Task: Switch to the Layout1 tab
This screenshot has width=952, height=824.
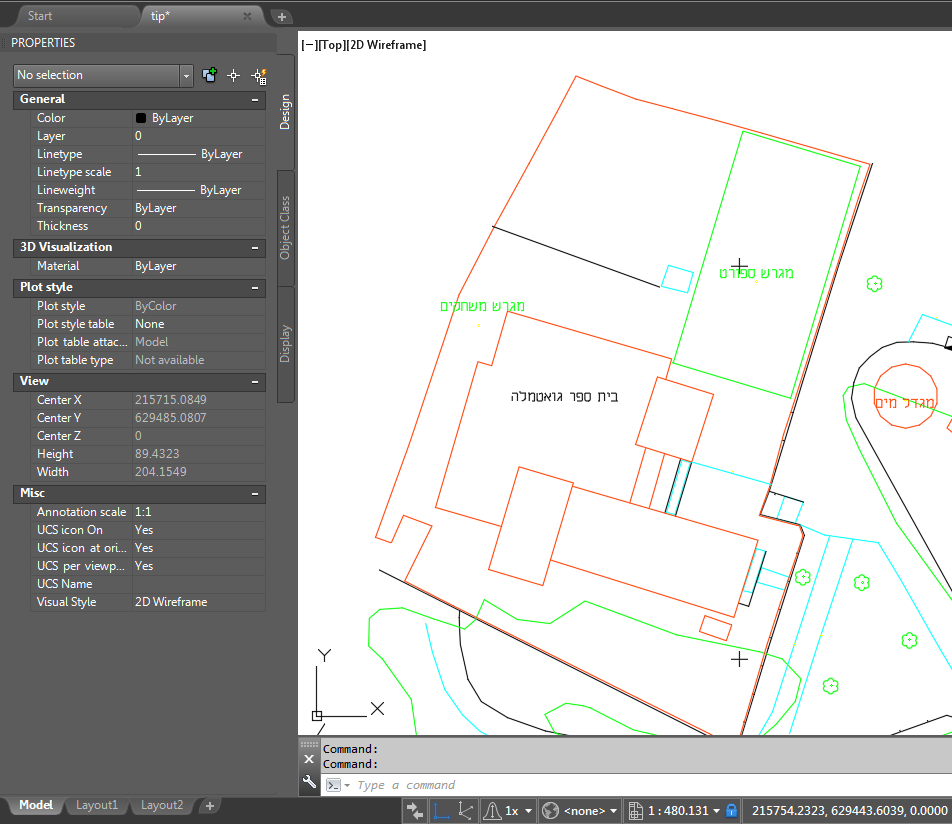Action: point(97,805)
